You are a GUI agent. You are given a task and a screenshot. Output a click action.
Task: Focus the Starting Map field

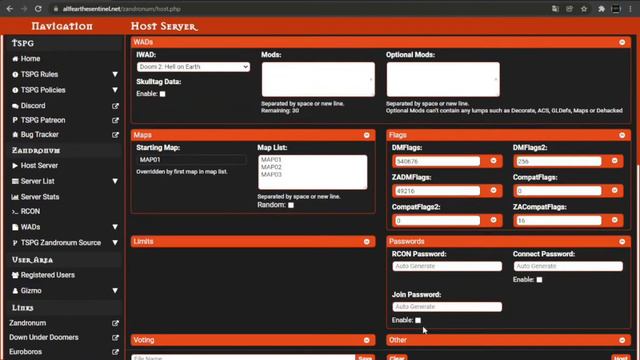pos(191,160)
